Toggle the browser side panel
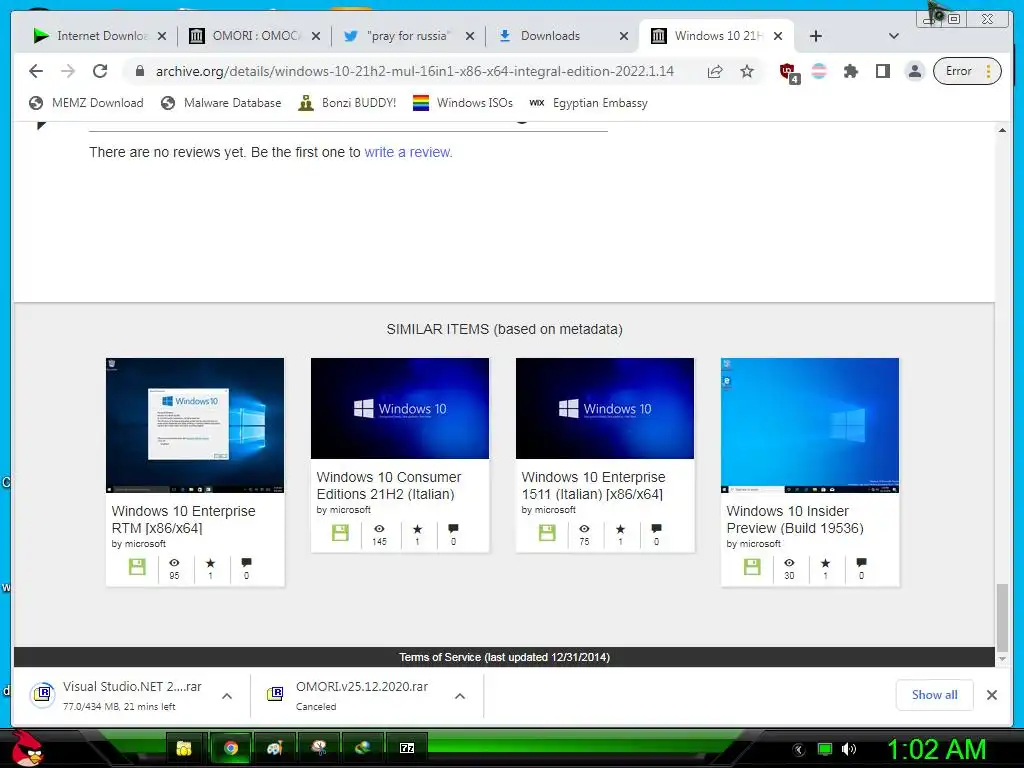The width and height of the screenshot is (1024, 768). click(x=883, y=71)
